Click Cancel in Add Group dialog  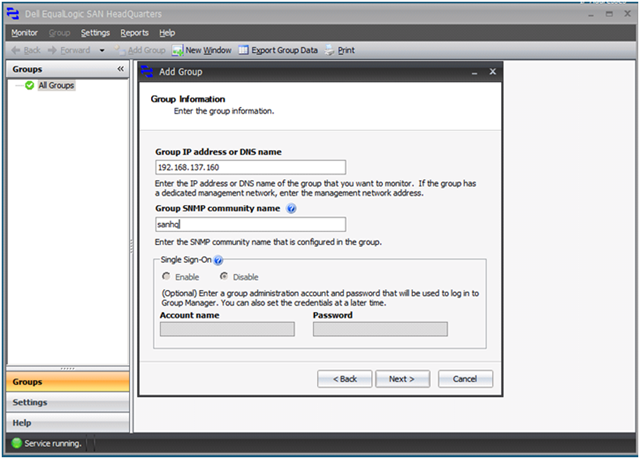[465, 379]
